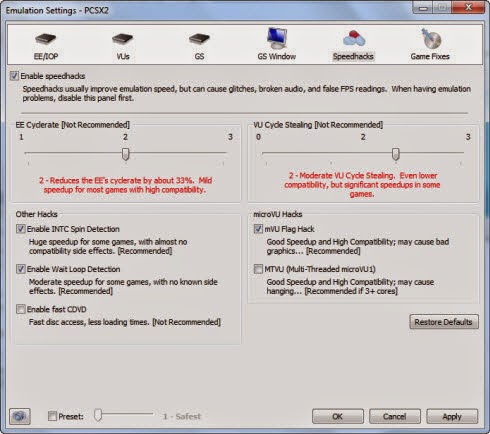
Task: Click the Apply button
Action: 452,416
